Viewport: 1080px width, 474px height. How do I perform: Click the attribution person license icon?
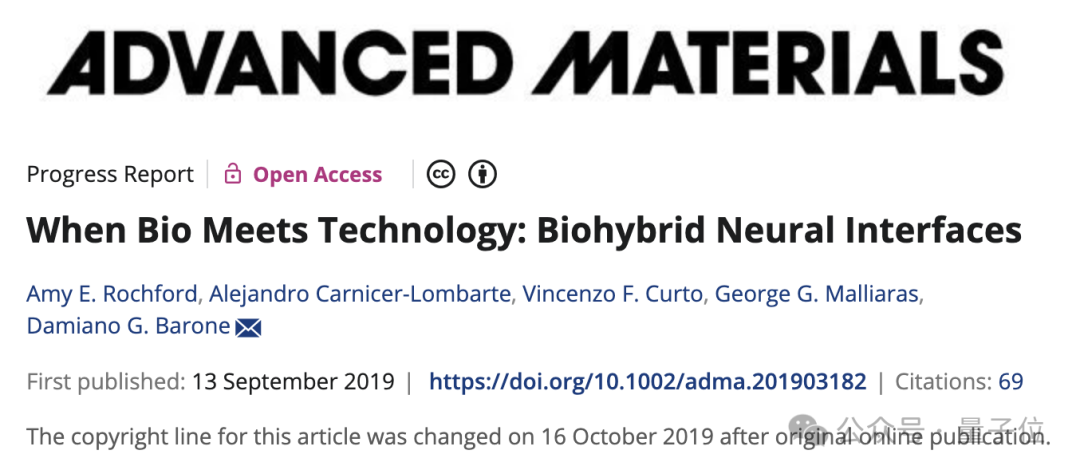point(482,174)
